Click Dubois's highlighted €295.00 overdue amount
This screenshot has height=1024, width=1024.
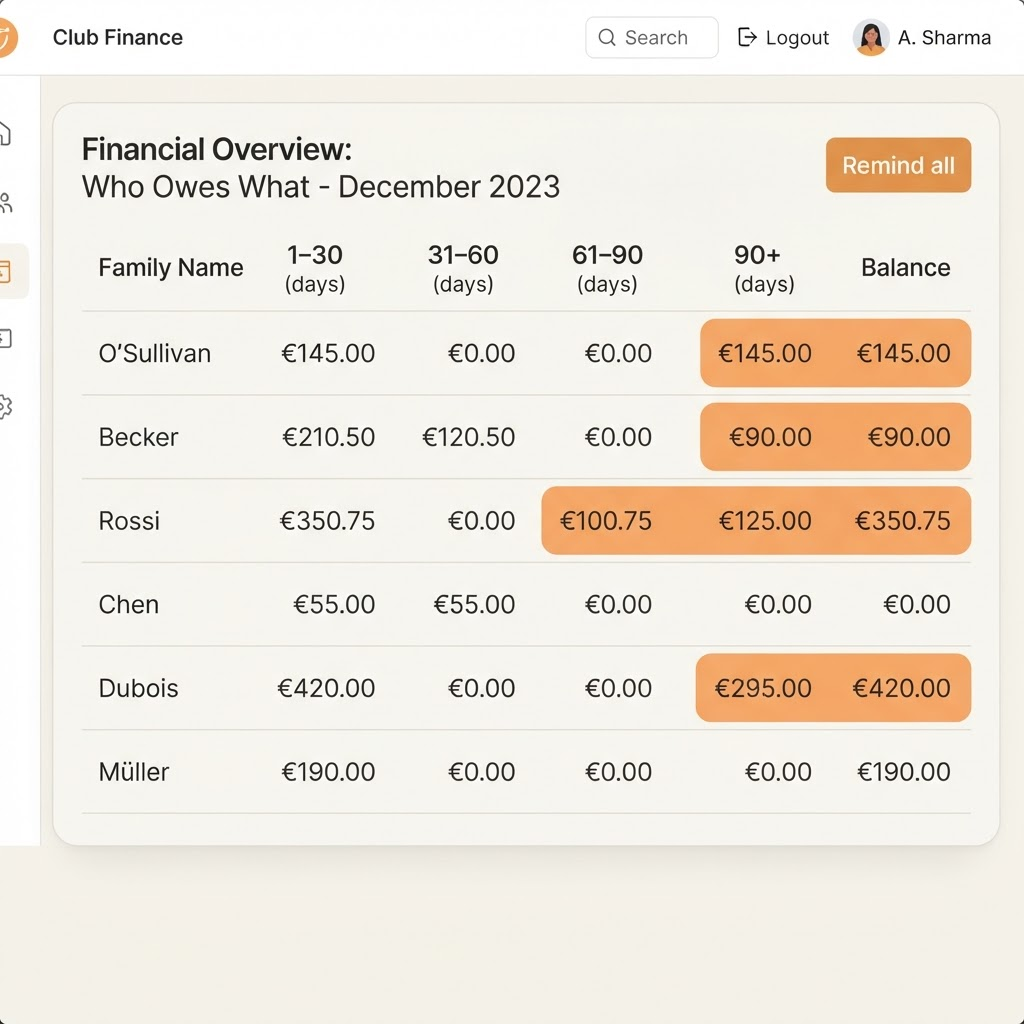pos(763,688)
